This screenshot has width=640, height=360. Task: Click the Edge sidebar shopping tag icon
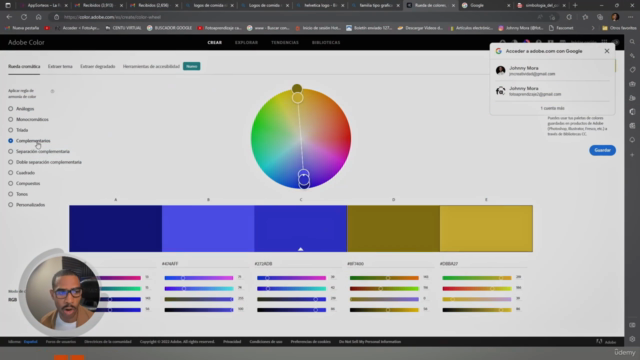[x=632, y=70]
